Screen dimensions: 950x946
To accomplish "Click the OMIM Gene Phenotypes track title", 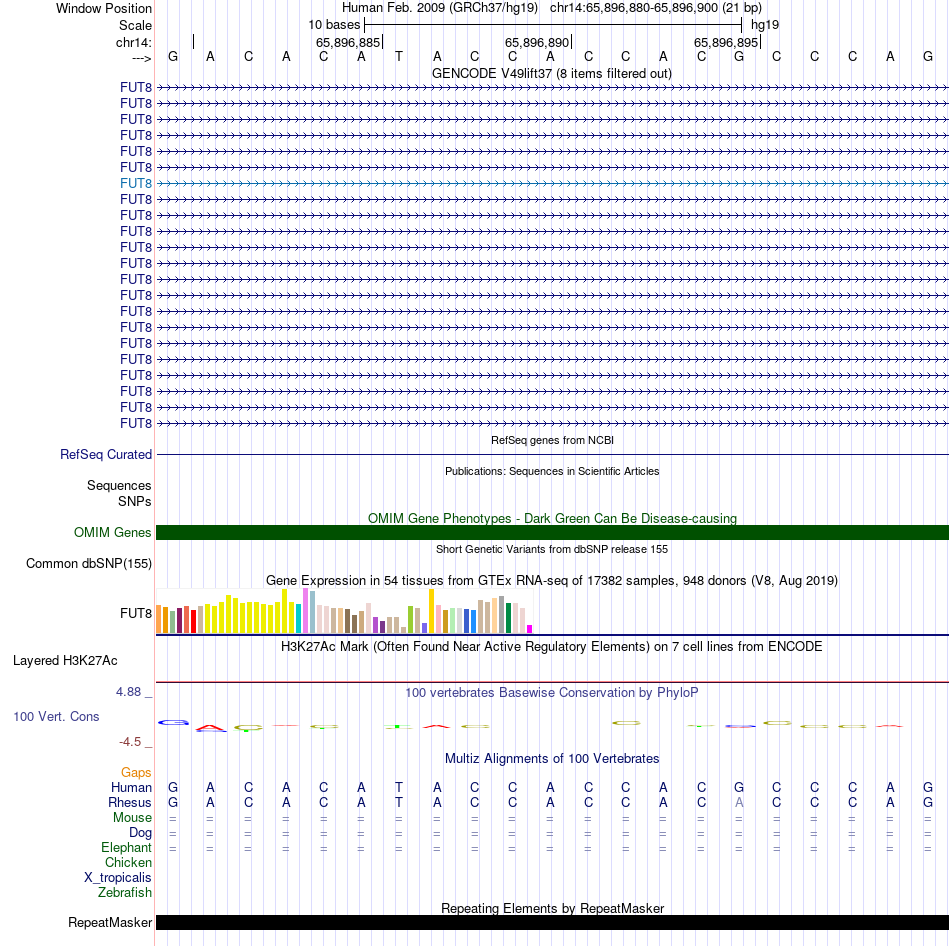I will [x=552, y=518].
